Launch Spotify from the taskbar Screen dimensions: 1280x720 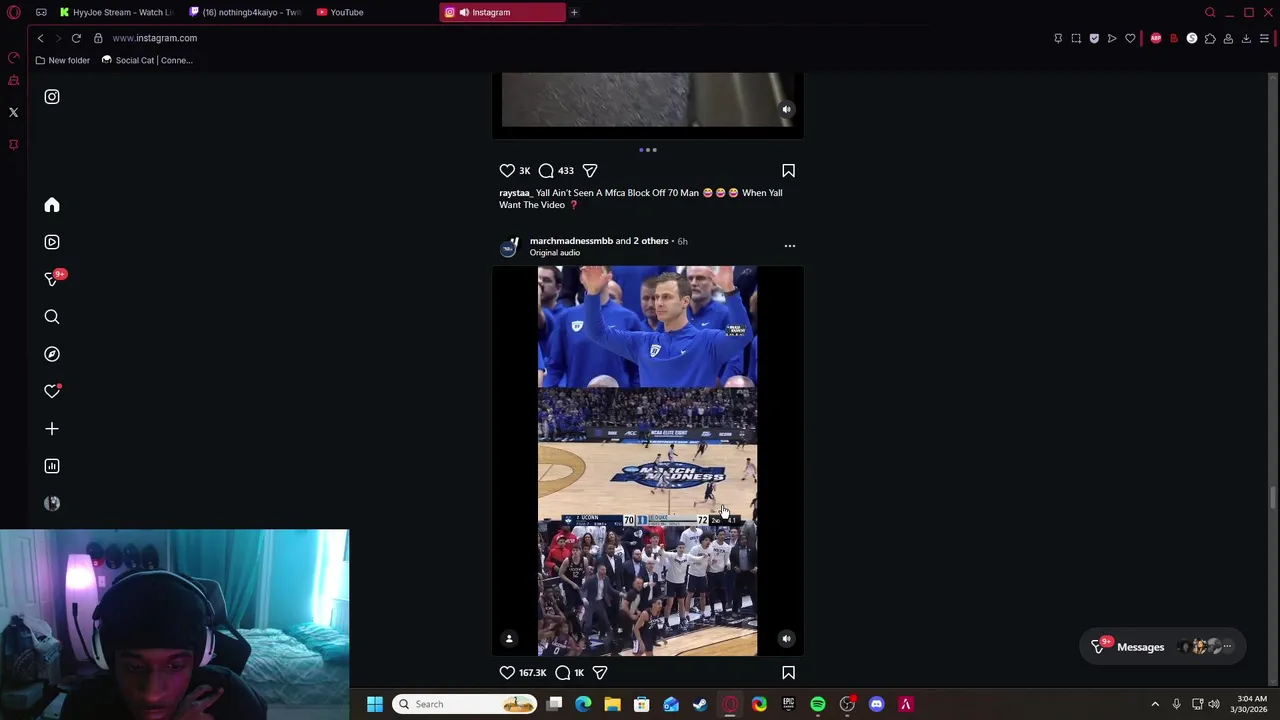click(x=818, y=704)
